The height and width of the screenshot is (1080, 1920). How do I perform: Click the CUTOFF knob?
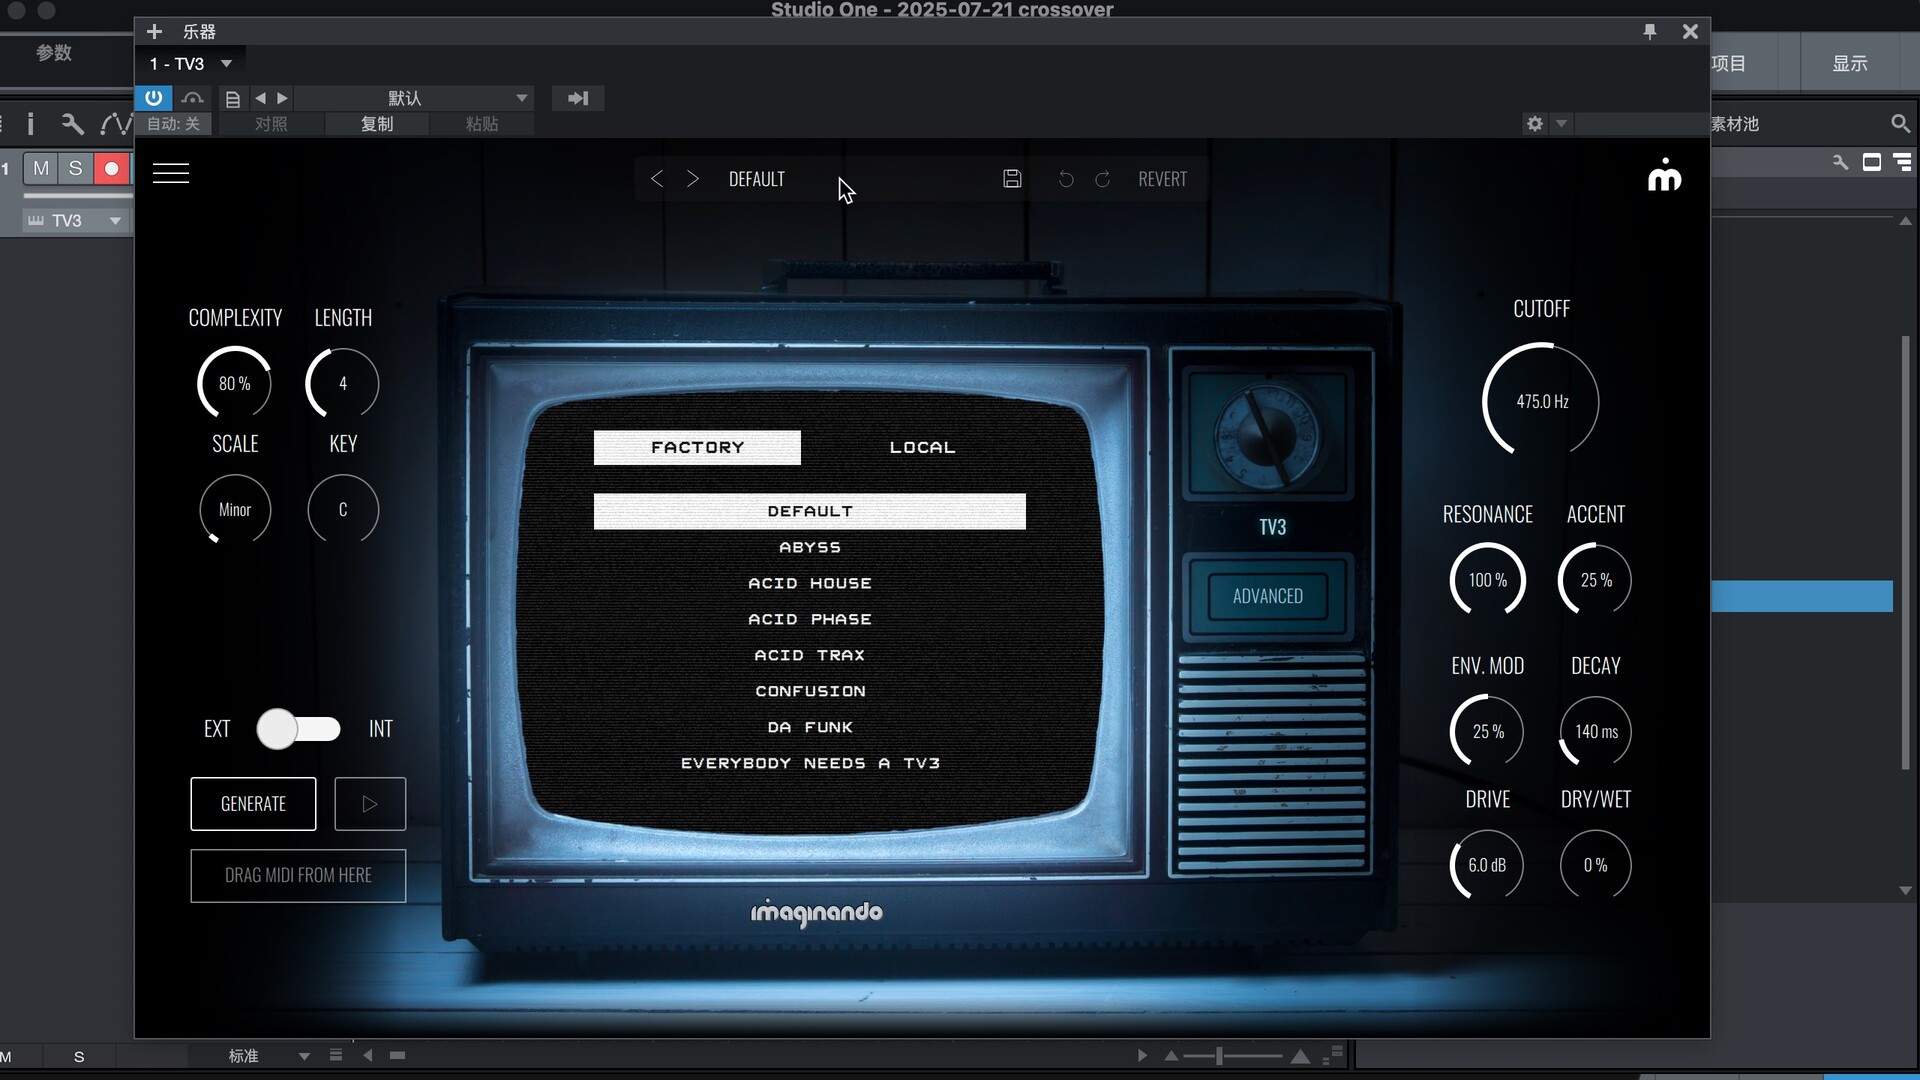tap(1541, 402)
